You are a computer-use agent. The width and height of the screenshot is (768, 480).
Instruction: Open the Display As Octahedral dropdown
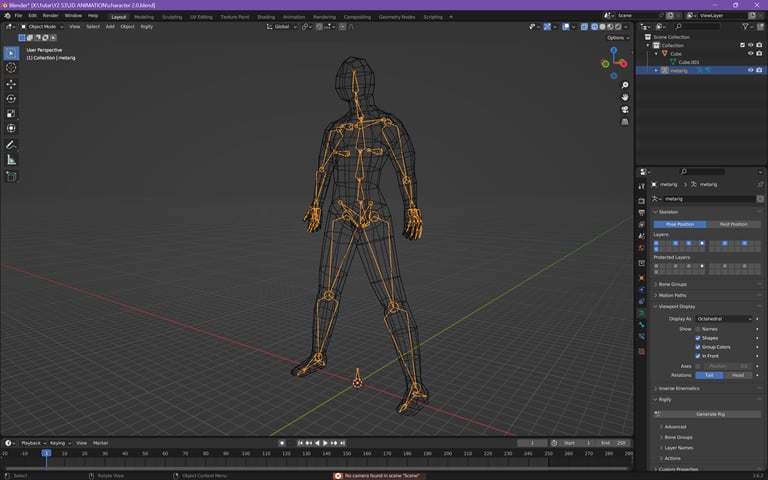724,318
